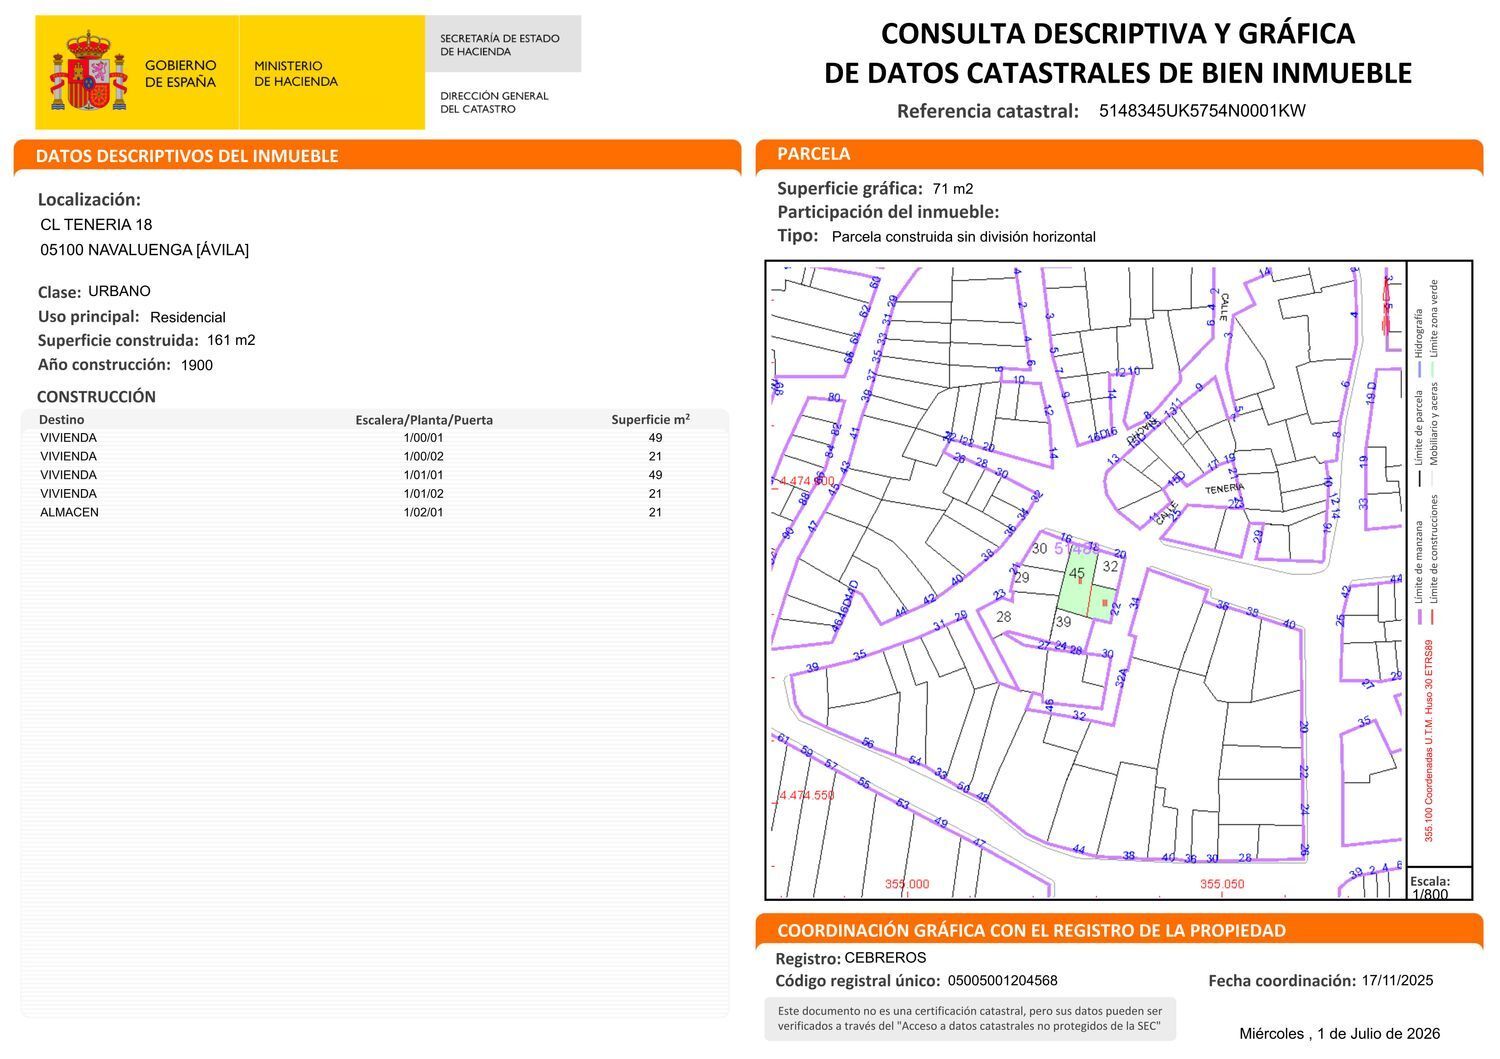This screenshot has width=1500, height=1059.
Task: Click the 'PARCELA' section header
Action: tap(814, 154)
